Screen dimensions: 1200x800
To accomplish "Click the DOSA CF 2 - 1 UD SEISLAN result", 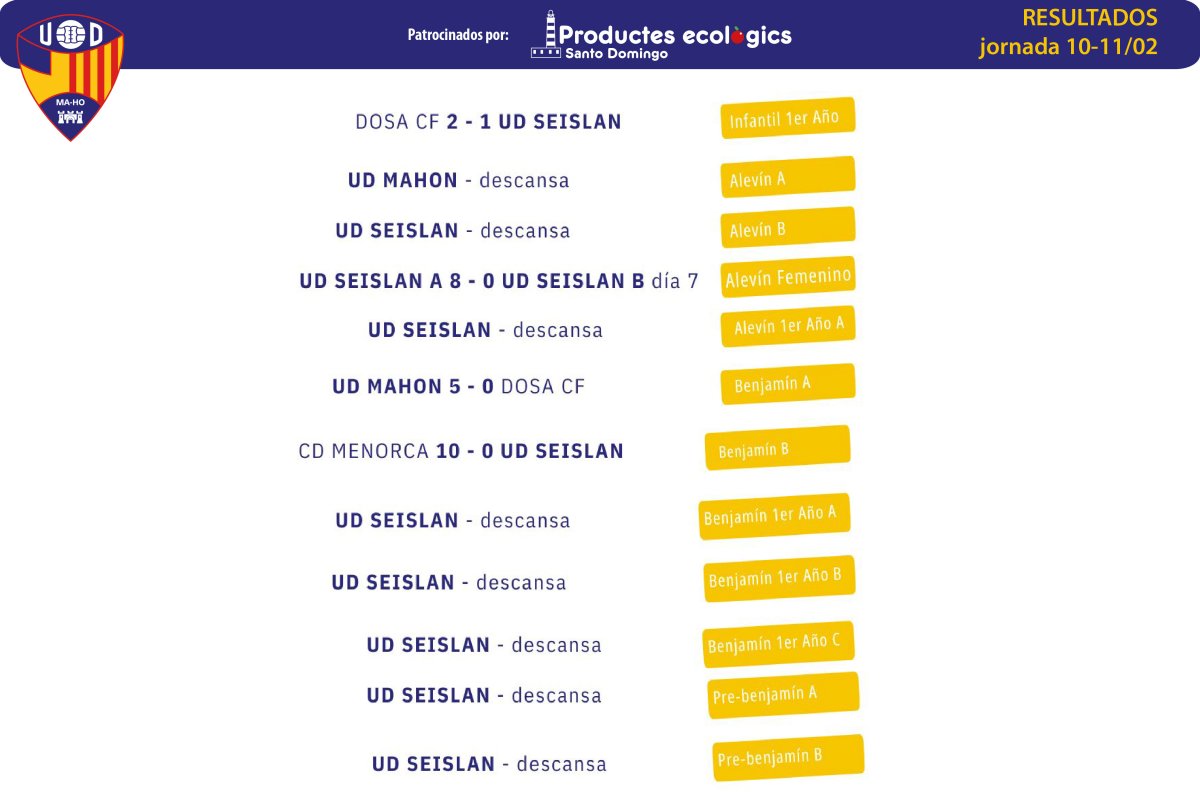I will click(x=488, y=122).
